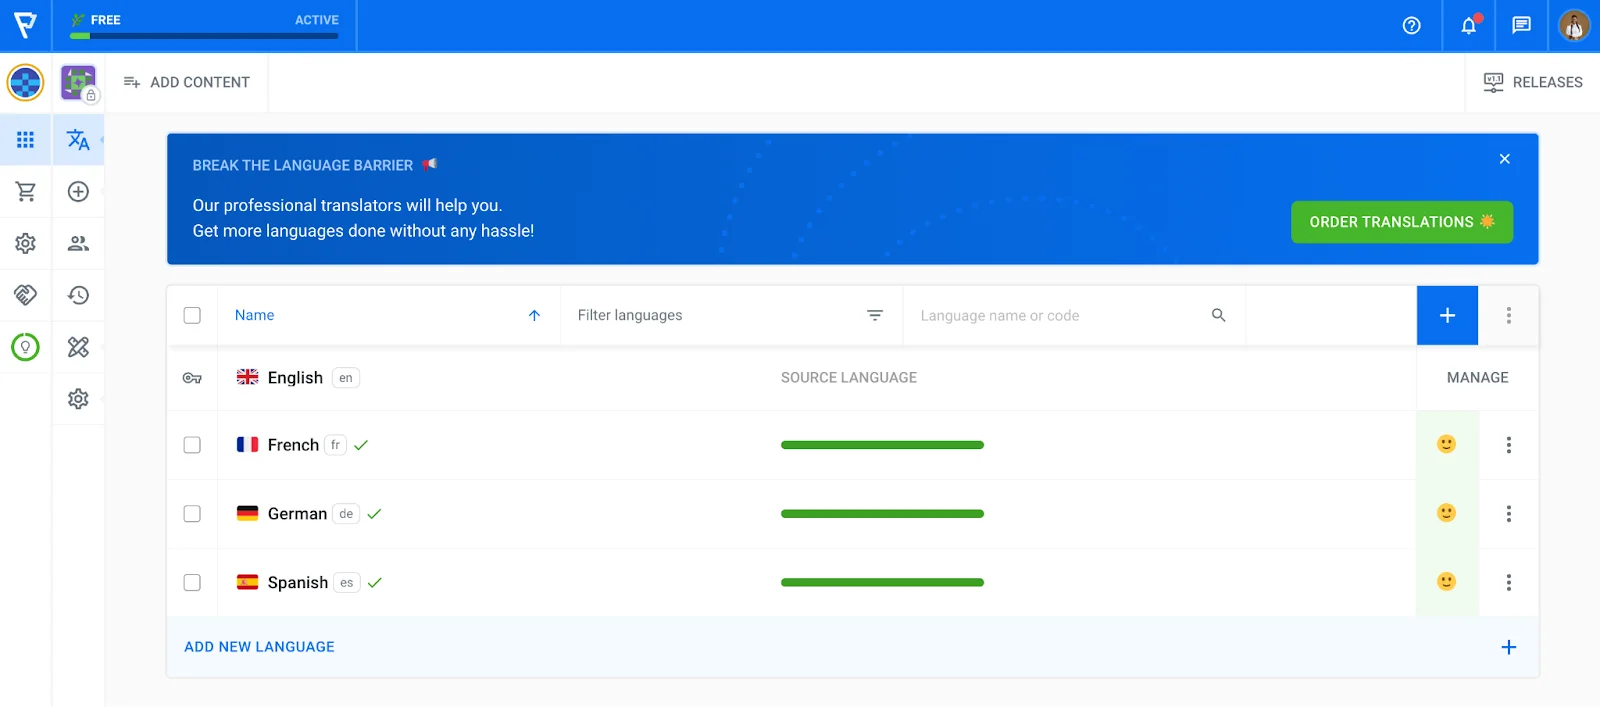Click the shopping cart sidebar icon

coord(25,192)
